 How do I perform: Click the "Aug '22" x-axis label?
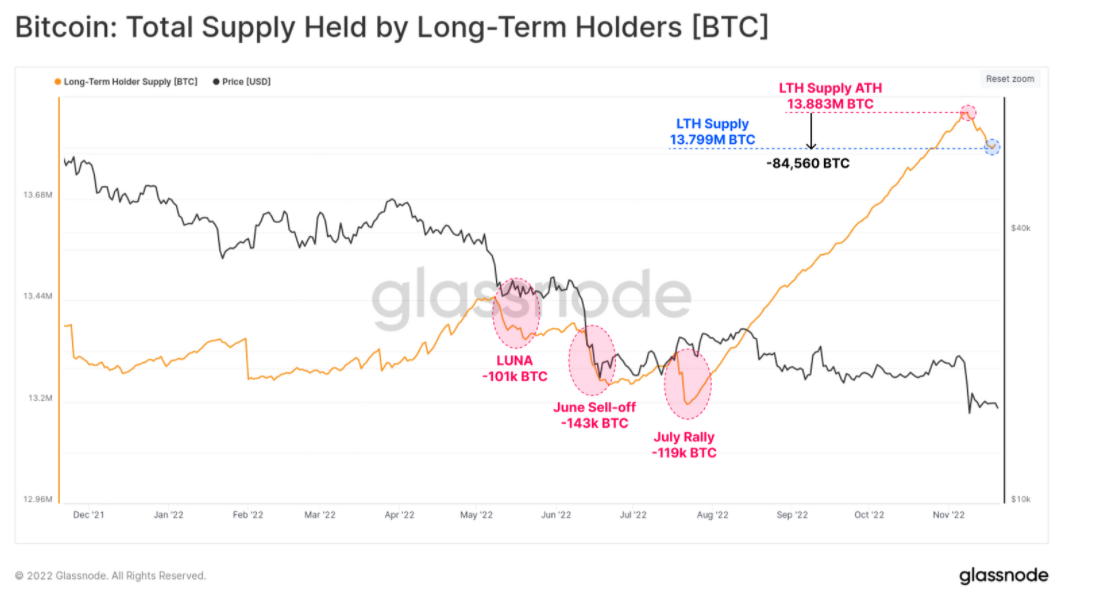pos(711,515)
